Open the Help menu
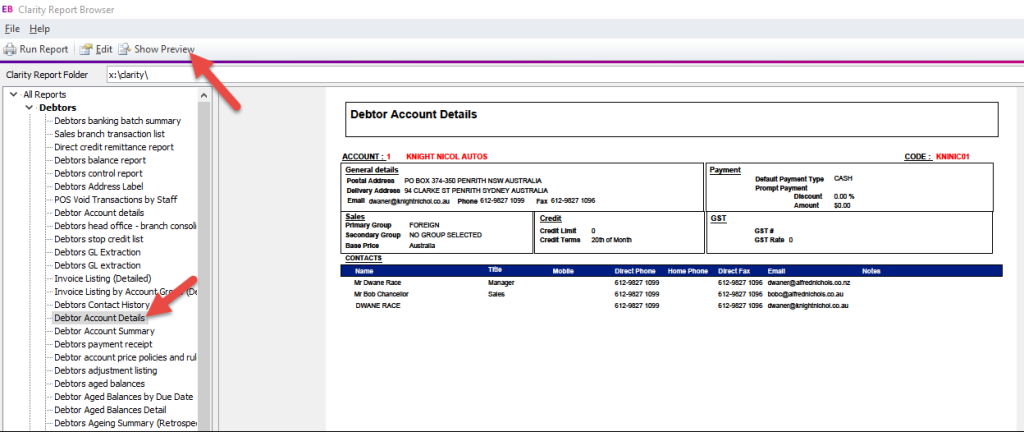The image size is (1024, 432). (x=39, y=29)
